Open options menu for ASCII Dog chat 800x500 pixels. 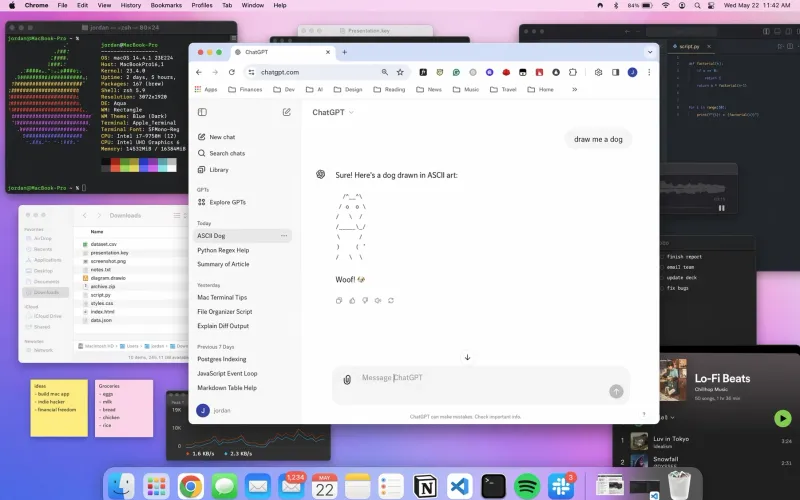(x=284, y=236)
